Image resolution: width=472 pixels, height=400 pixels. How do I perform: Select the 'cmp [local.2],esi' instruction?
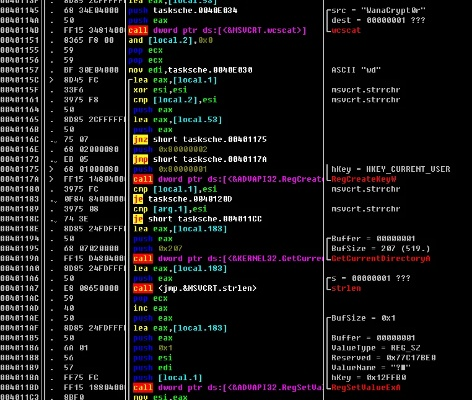175,100
